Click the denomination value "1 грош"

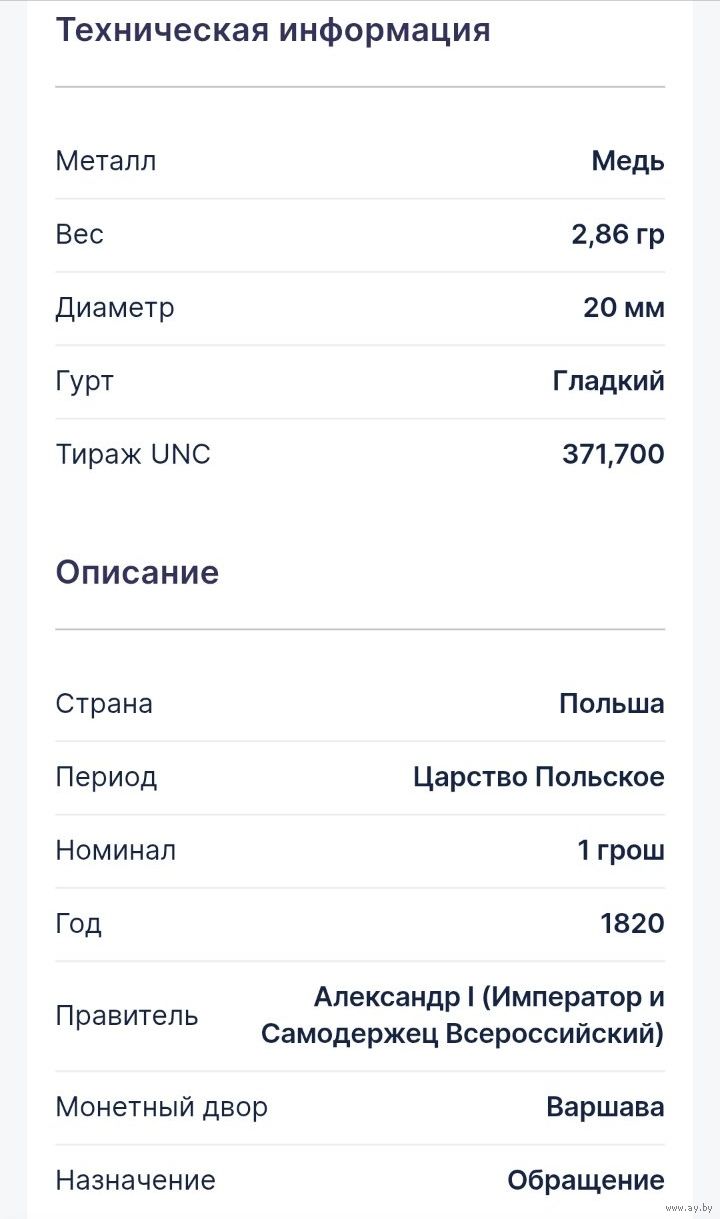click(620, 851)
